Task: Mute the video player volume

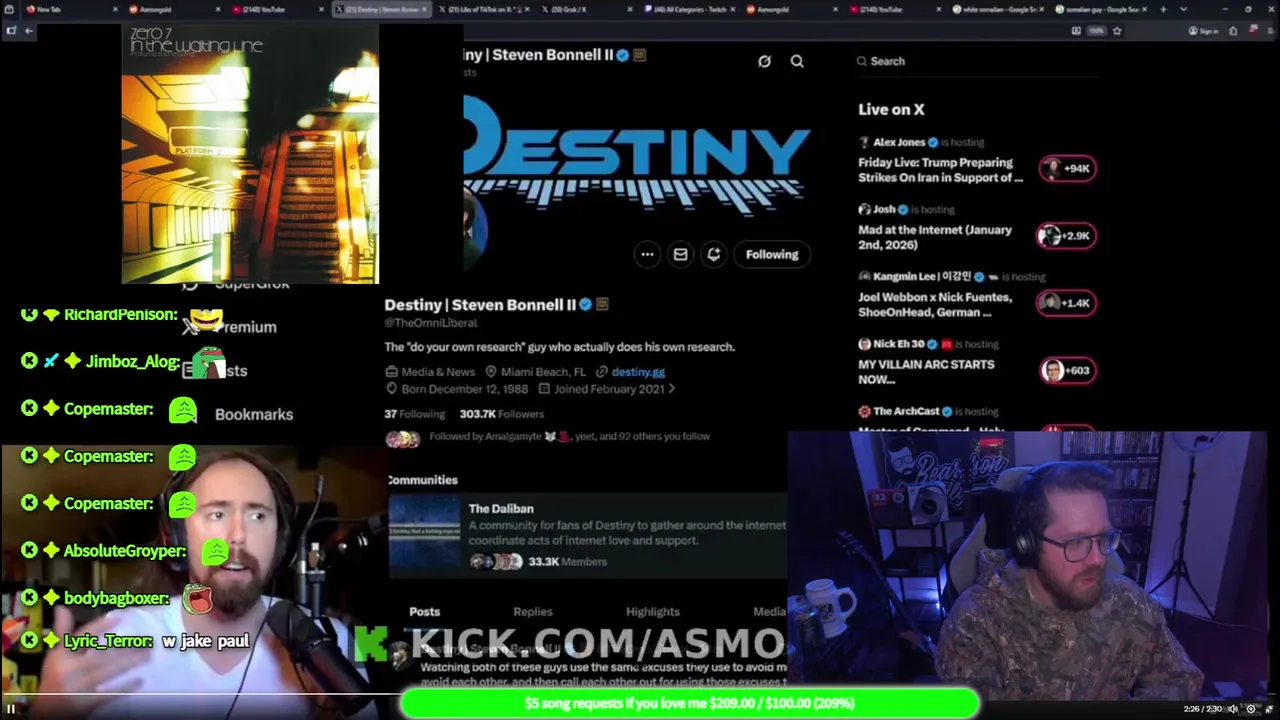Action: pyautogui.click(x=1233, y=709)
